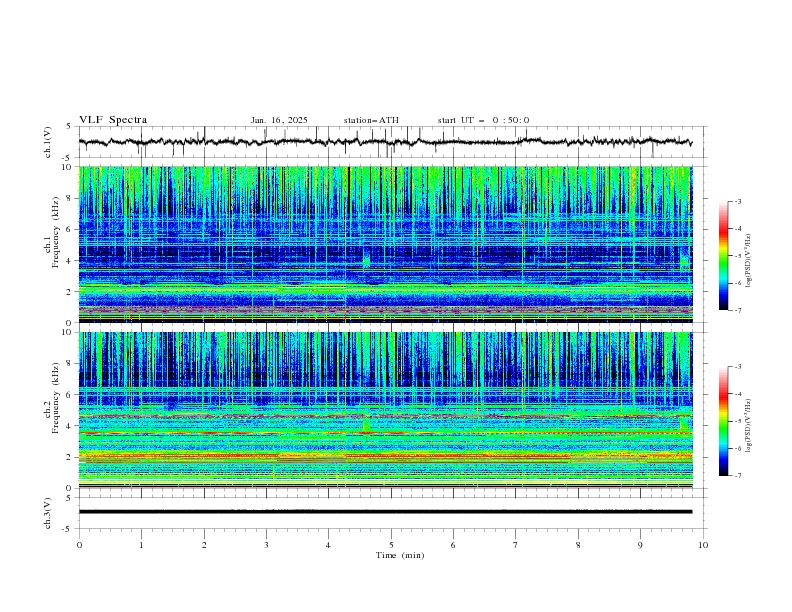792x612 pixels.
Task: Click the ch.1 colorbar "log(PSD)(V²/Hz)" label
Action: pos(748,260)
